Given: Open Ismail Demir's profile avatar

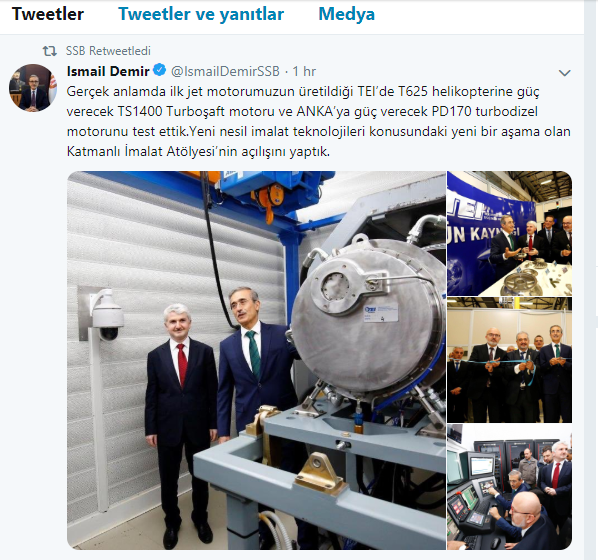Looking at the screenshot, I should tap(33, 88).
